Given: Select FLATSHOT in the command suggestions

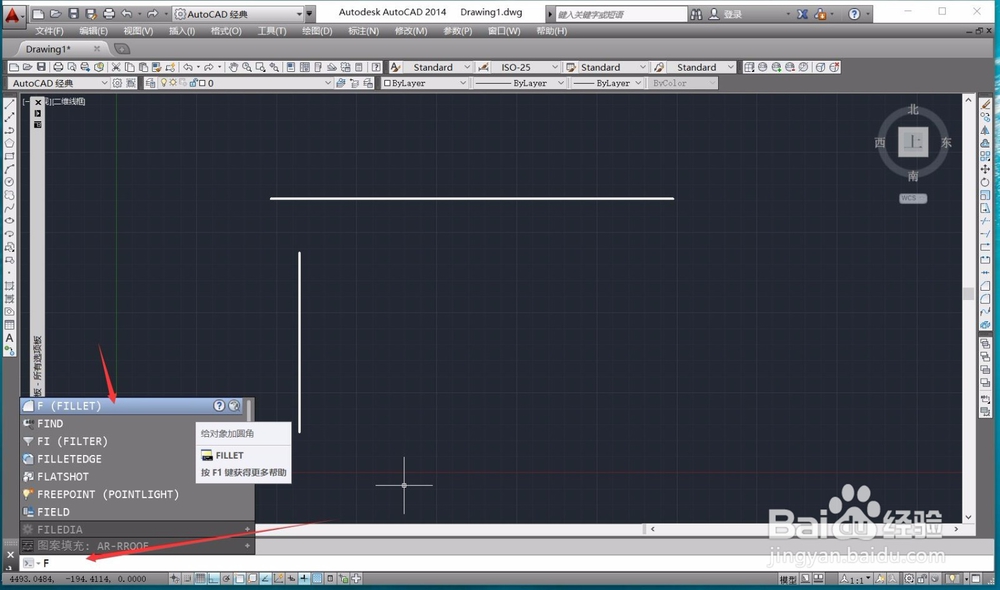Looking at the screenshot, I should tap(62, 476).
